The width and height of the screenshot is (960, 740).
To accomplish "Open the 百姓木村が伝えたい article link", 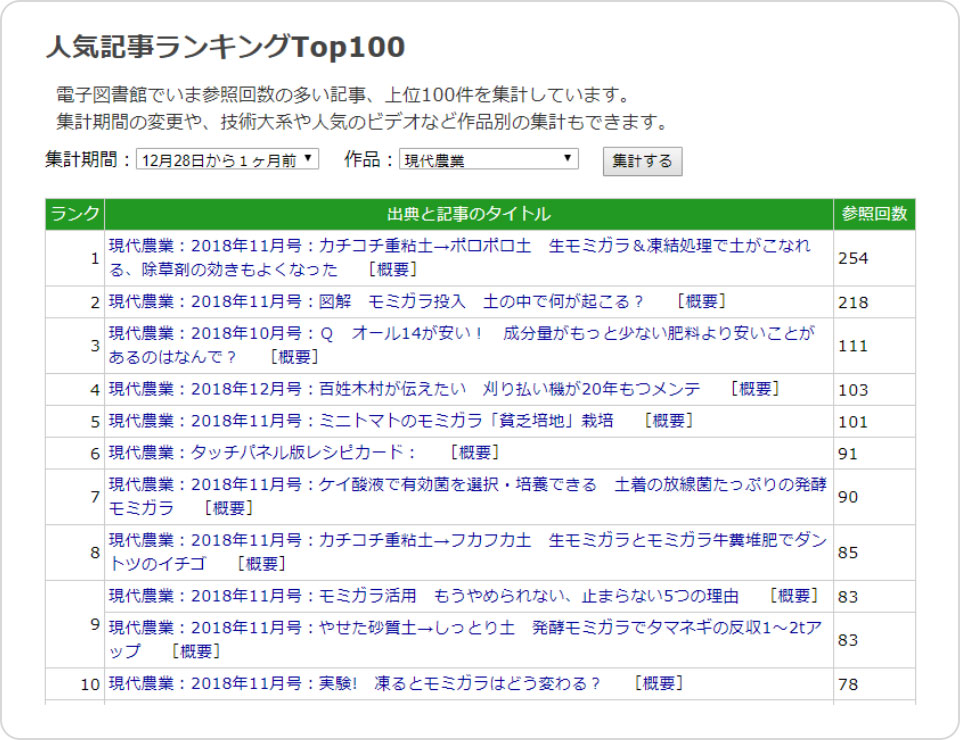I will (405, 389).
